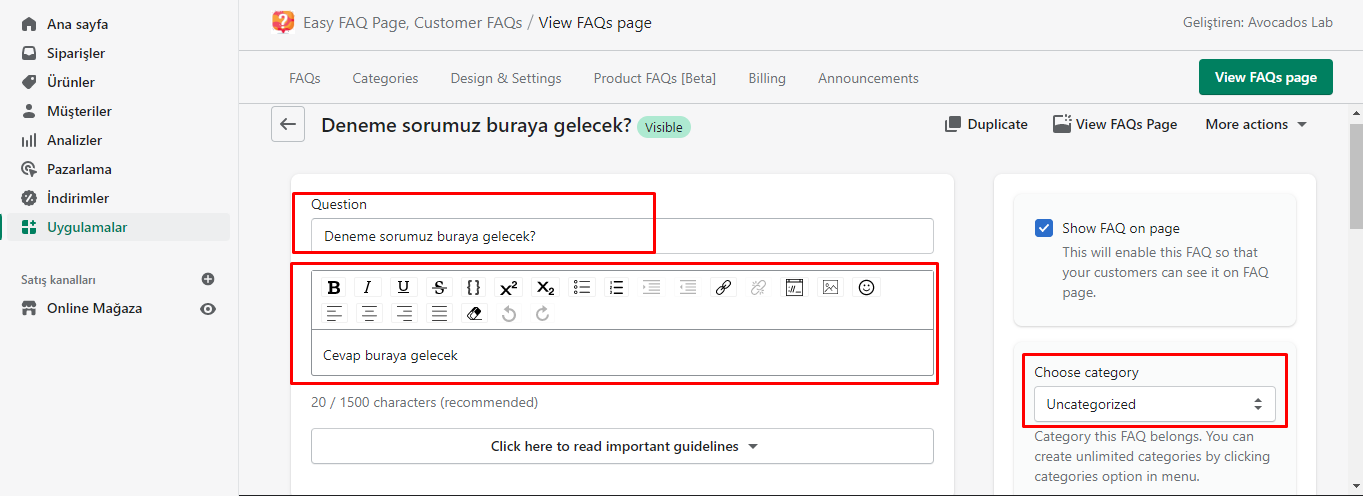Viewport: 1363px width, 496px height.
Task: Open the Design & Settings tab
Action: (x=506, y=78)
